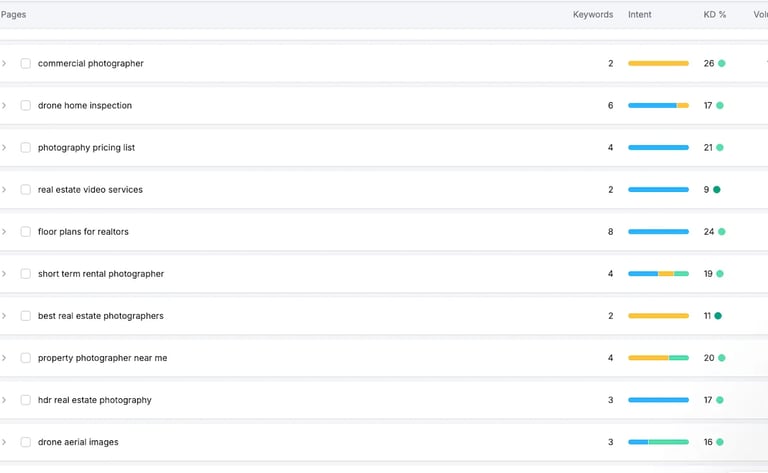Viewport: 768px width, 473px height.
Task: Select the photography pricing list checkbox
Action: coord(25,147)
